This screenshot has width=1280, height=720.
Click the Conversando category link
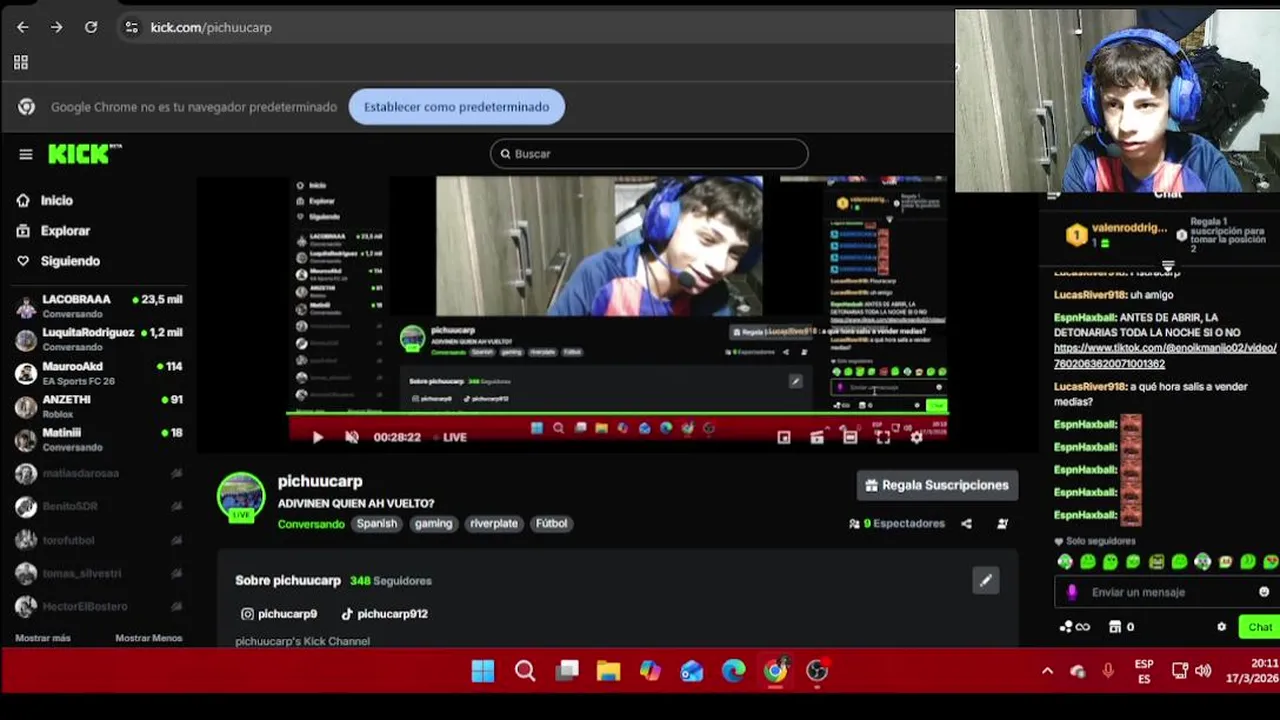coord(311,524)
